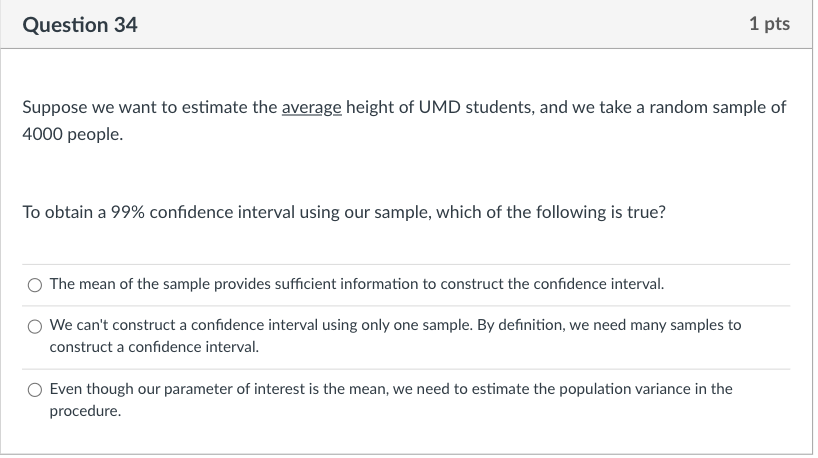
Task: Choose the radio button for "We can't construct" answer
Action: point(35,327)
